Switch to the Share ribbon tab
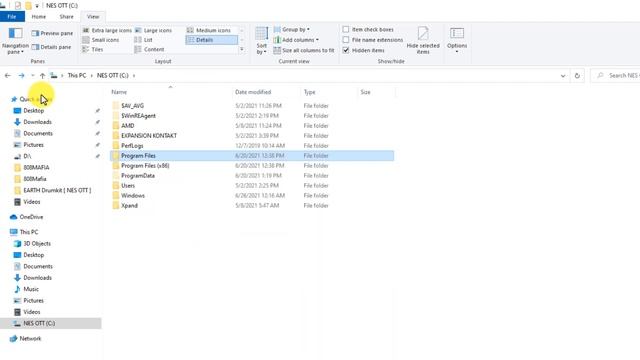 (67, 17)
